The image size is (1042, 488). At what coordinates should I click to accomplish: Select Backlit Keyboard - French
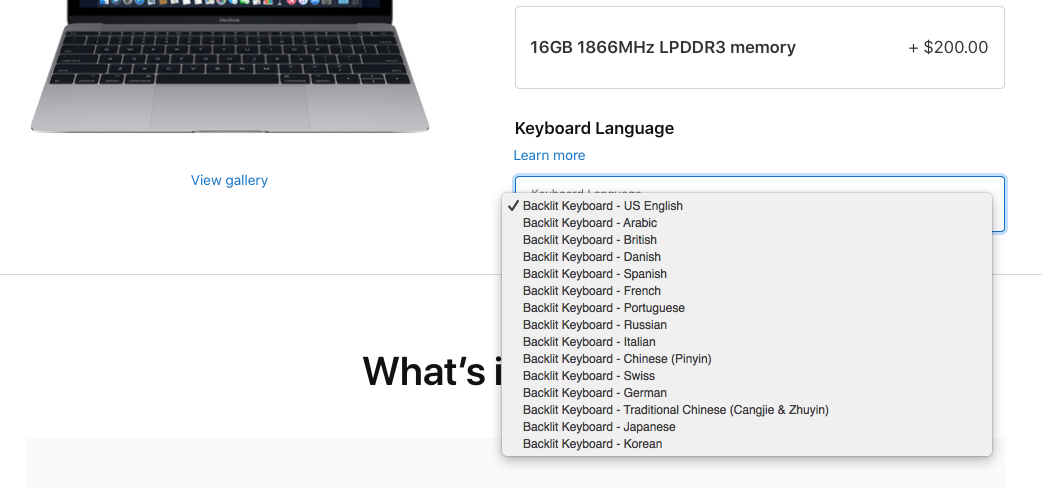(747, 291)
